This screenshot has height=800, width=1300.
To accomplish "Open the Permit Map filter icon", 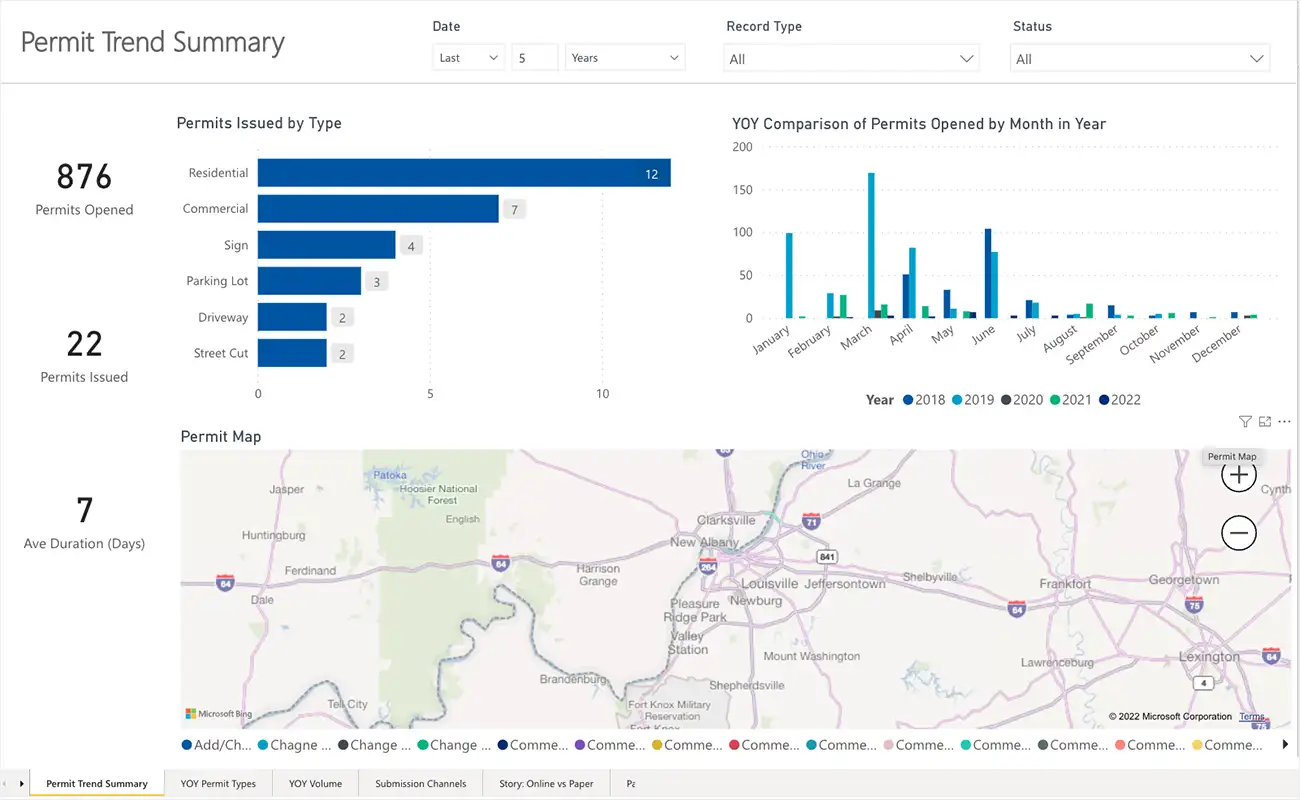I will point(1245,422).
